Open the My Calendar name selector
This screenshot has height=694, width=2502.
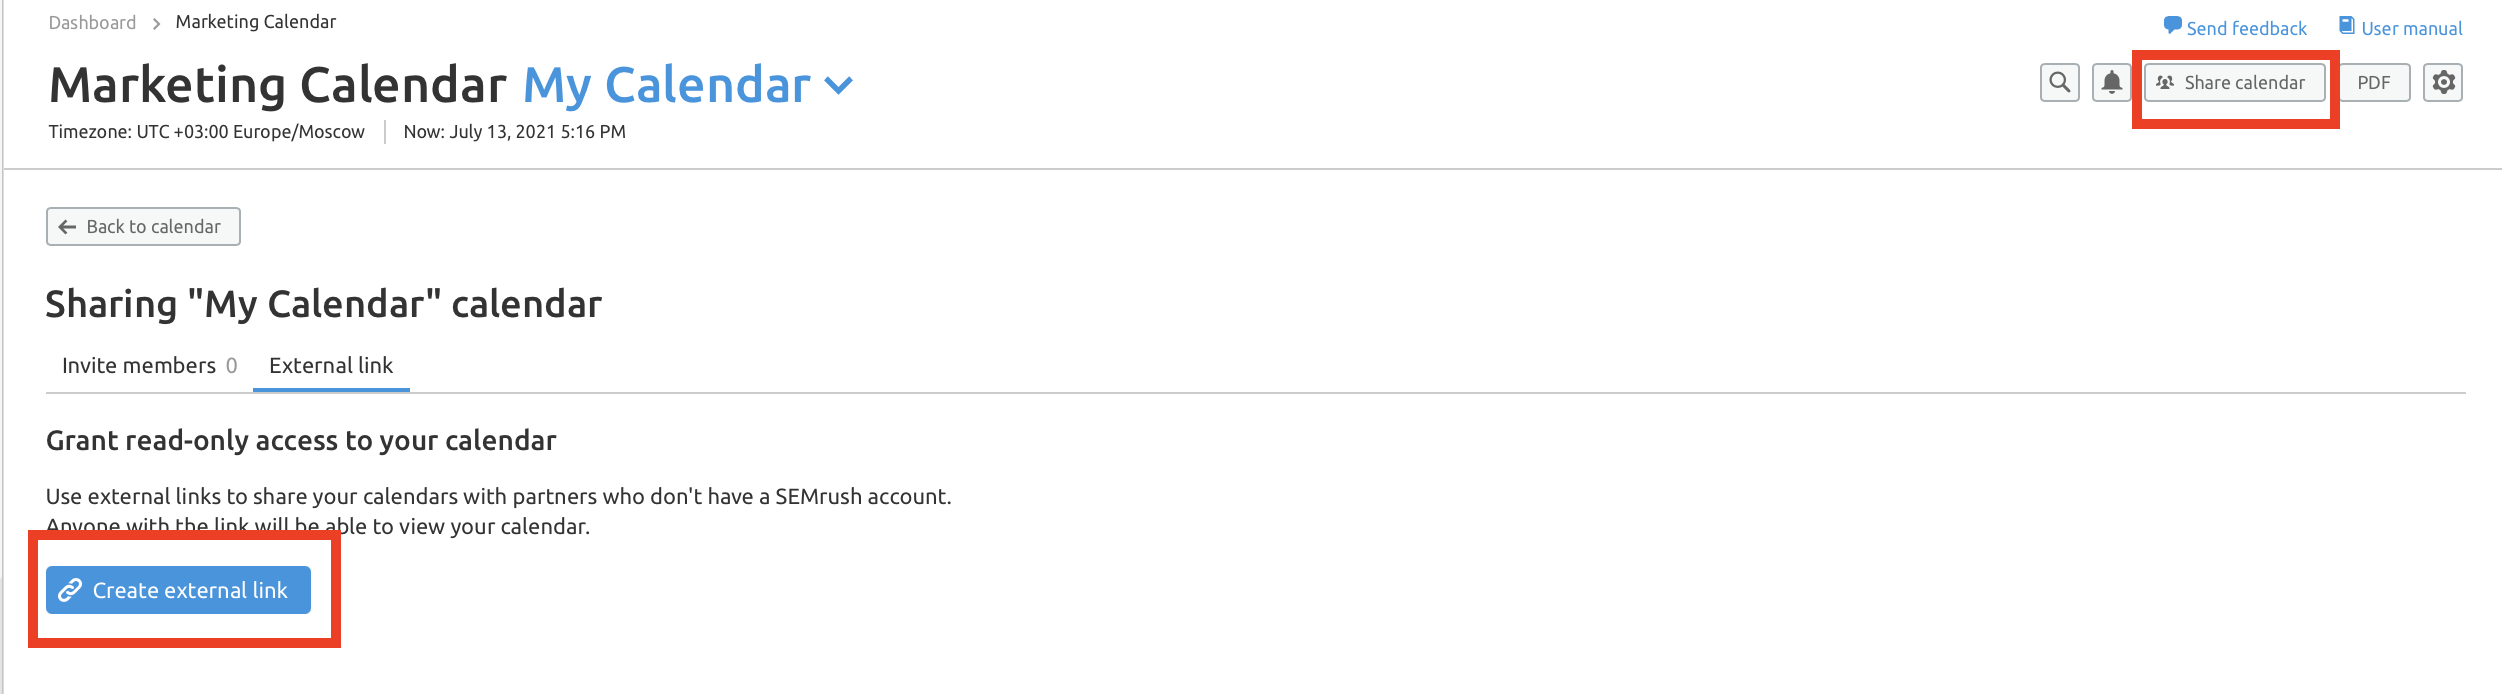click(688, 85)
